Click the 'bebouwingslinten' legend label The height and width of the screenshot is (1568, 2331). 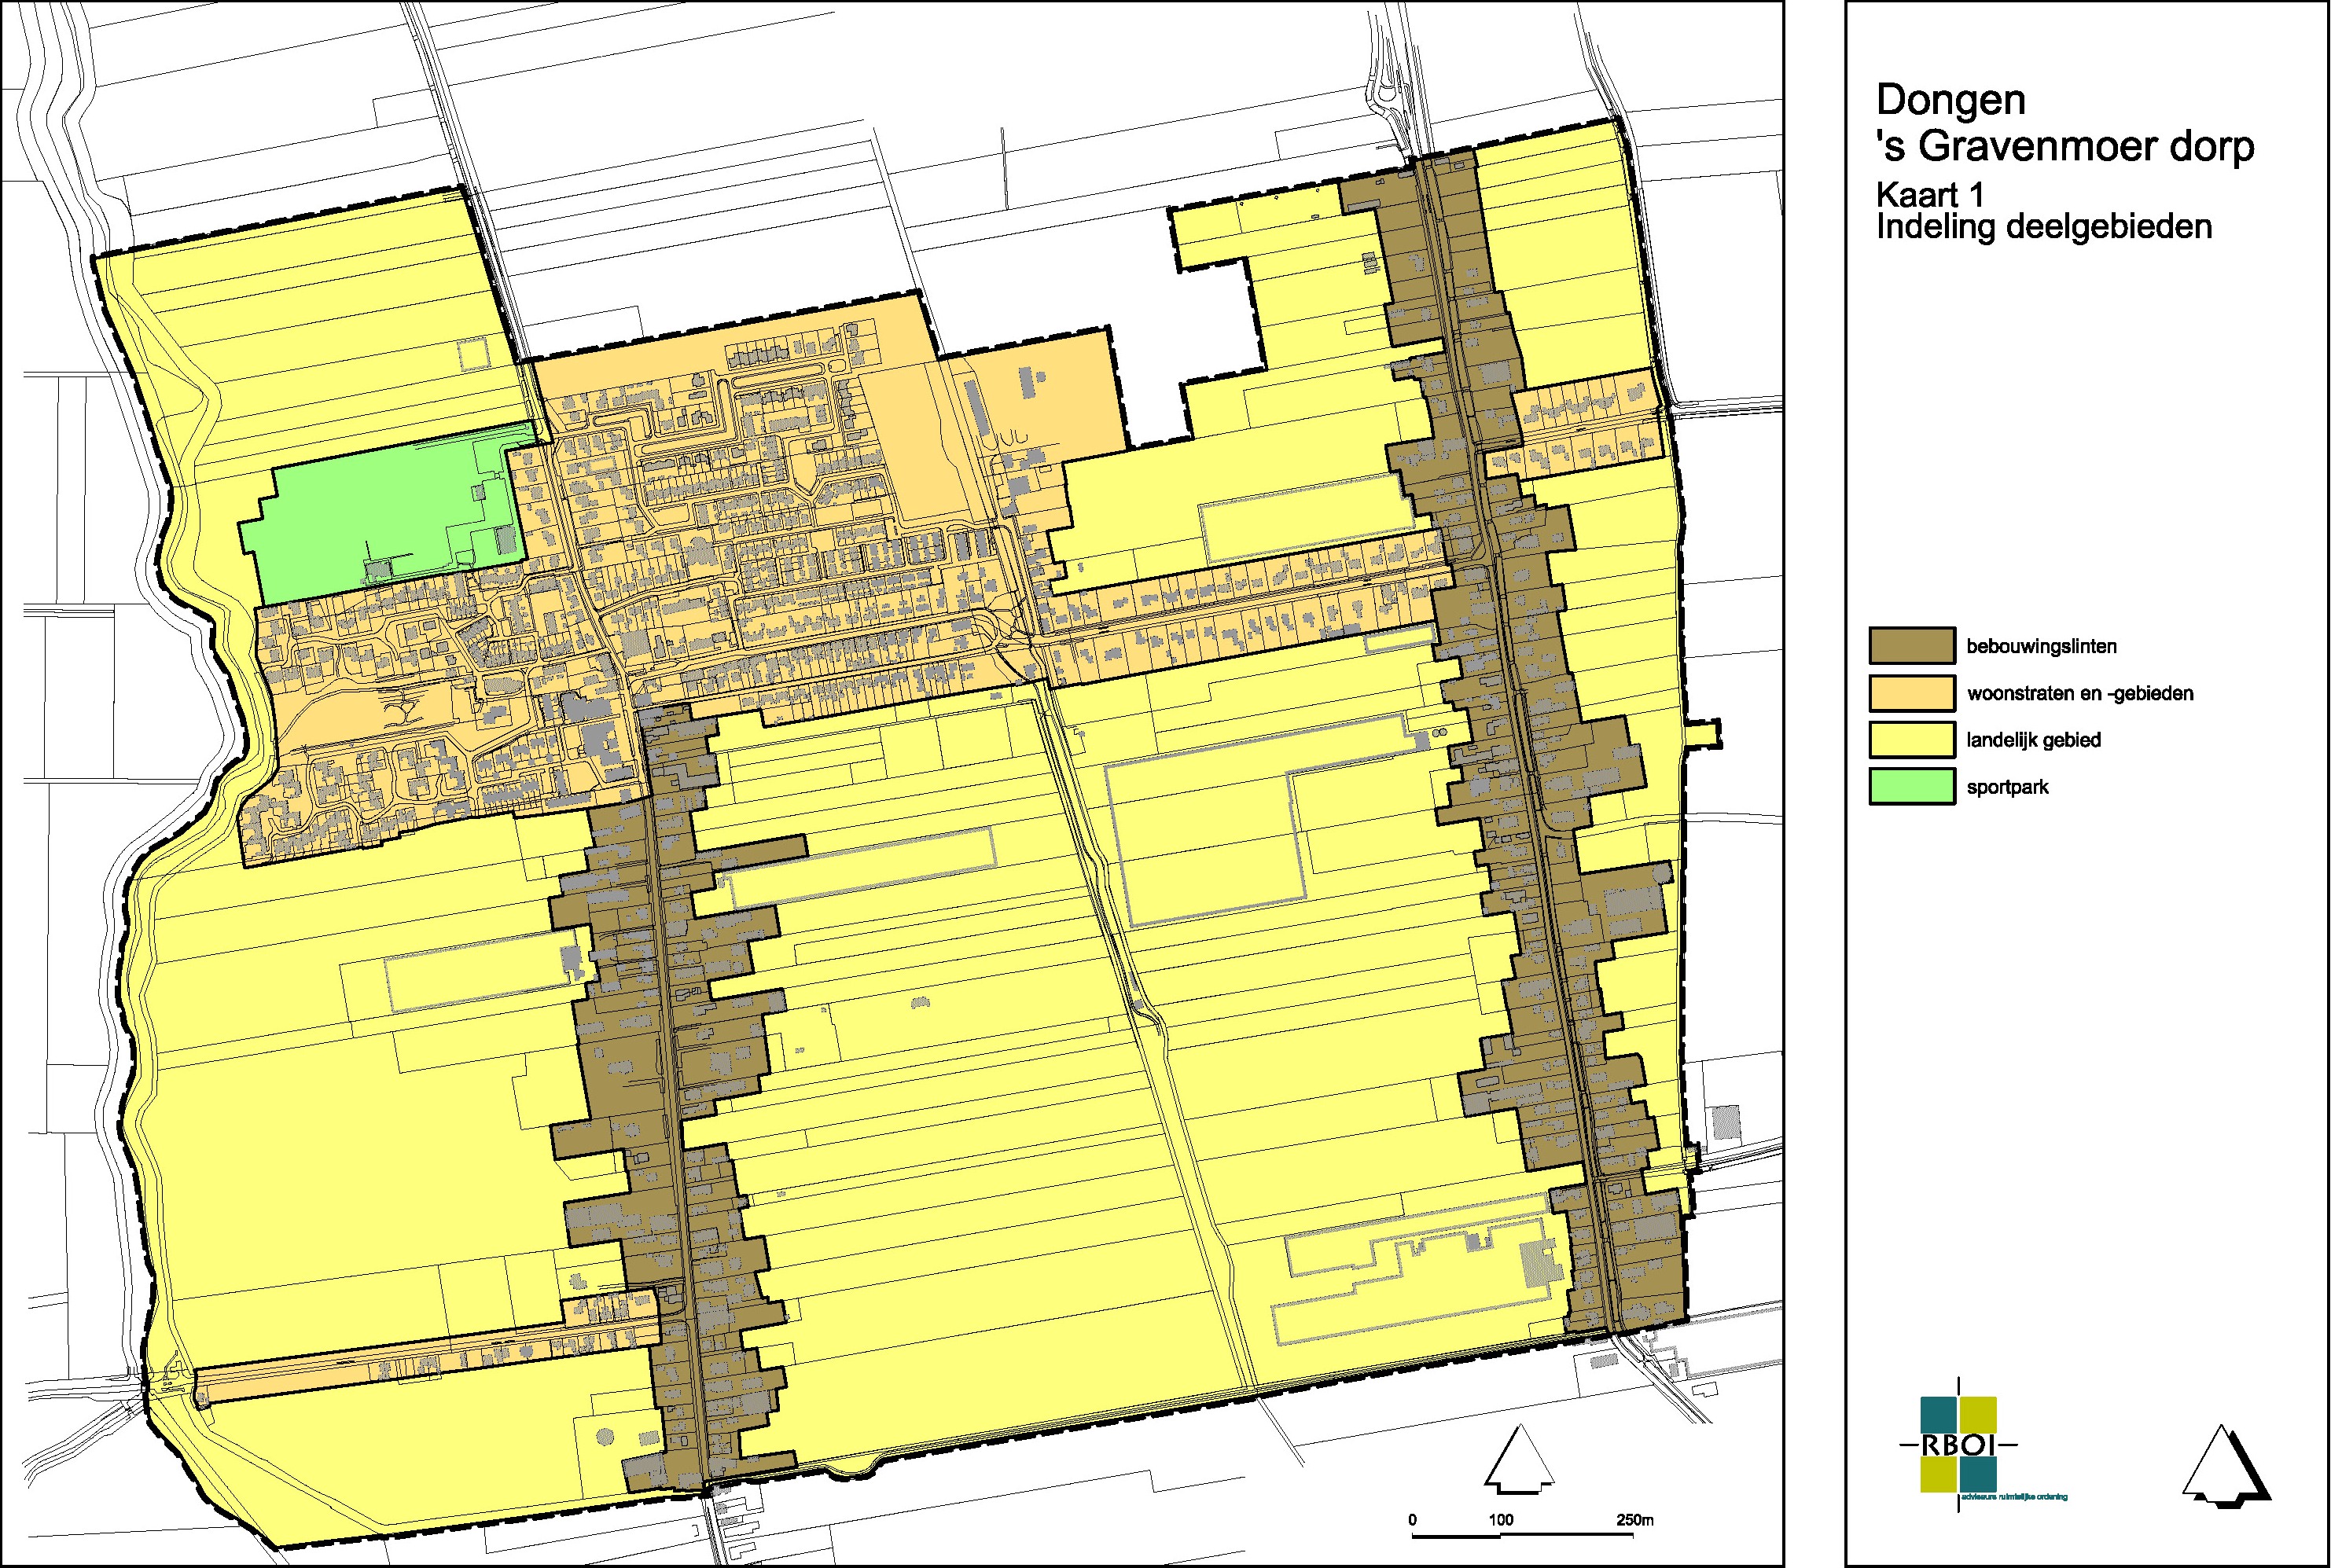(2041, 647)
